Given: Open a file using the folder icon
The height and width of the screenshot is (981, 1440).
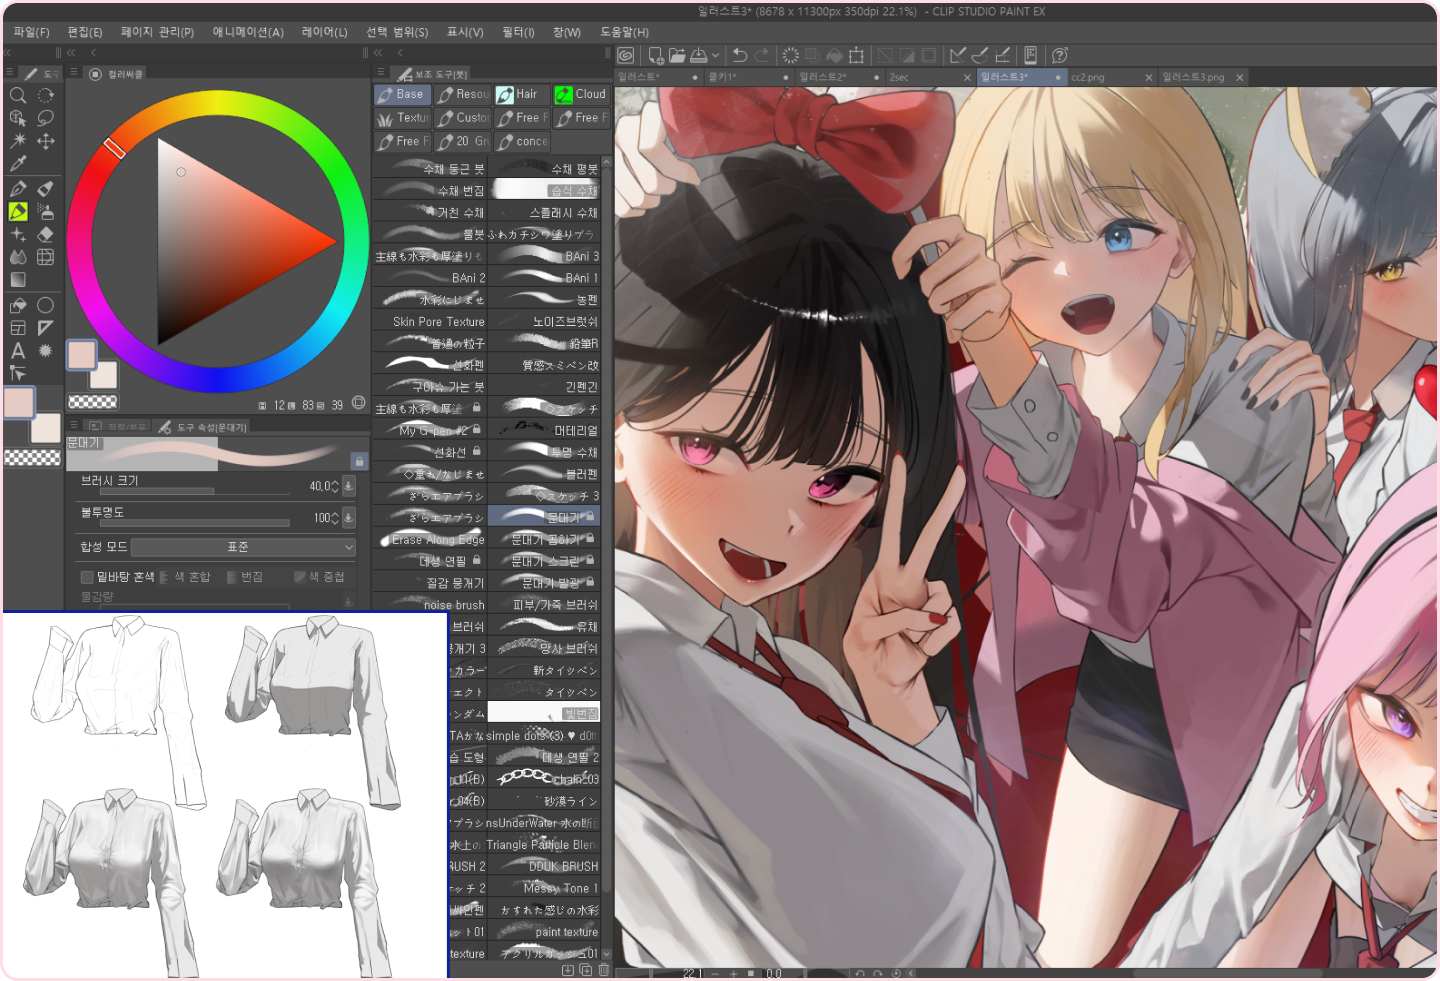Looking at the screenshot, I should pos(677,55).
